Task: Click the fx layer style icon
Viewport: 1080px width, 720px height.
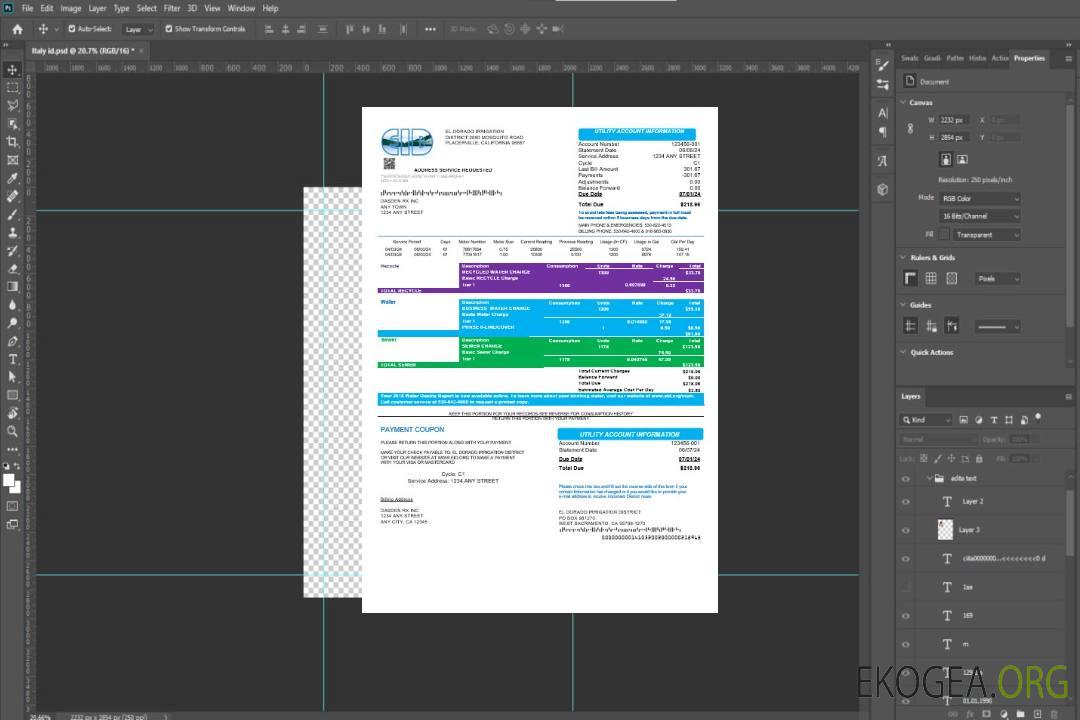Action: pyautogui.click(x=970, y=714)
